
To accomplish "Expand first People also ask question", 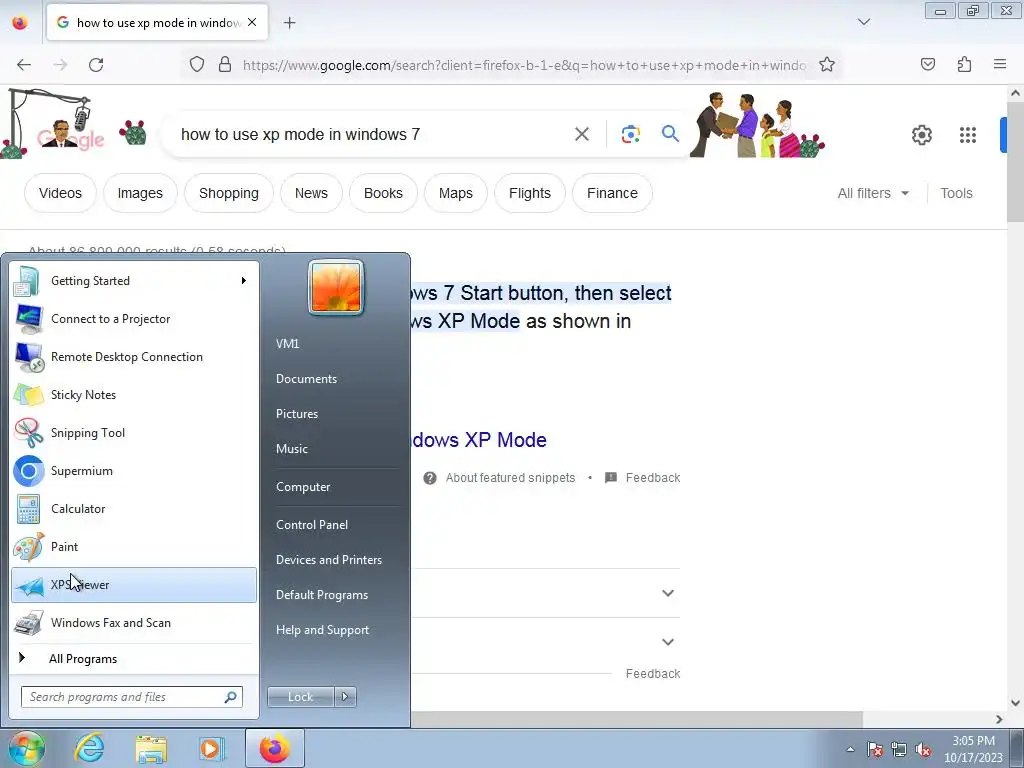I will pos(667,593).
